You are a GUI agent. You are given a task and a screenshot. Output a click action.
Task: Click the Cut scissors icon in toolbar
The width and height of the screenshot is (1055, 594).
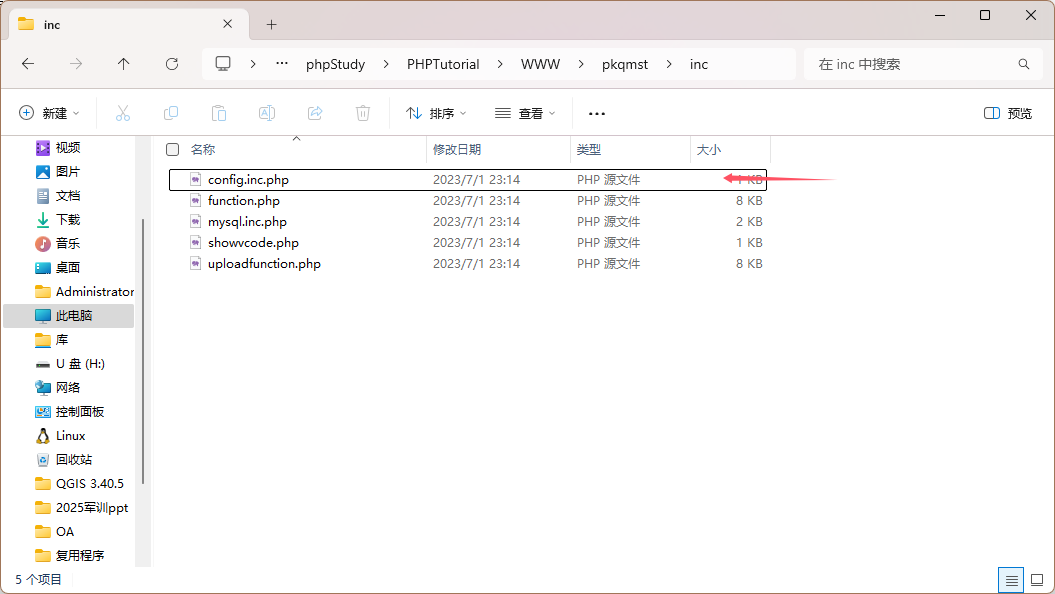(123, 113)
